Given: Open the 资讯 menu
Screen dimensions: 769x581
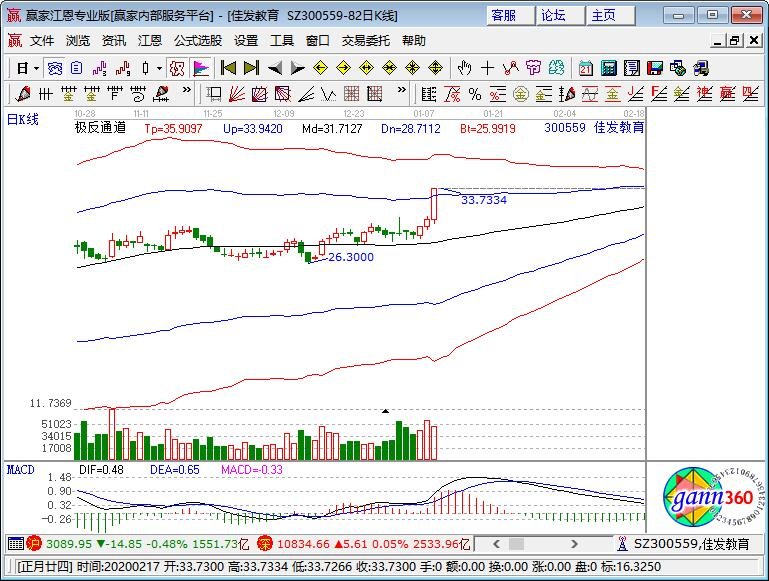Looking at the screenshot, I should click(114, 41).
